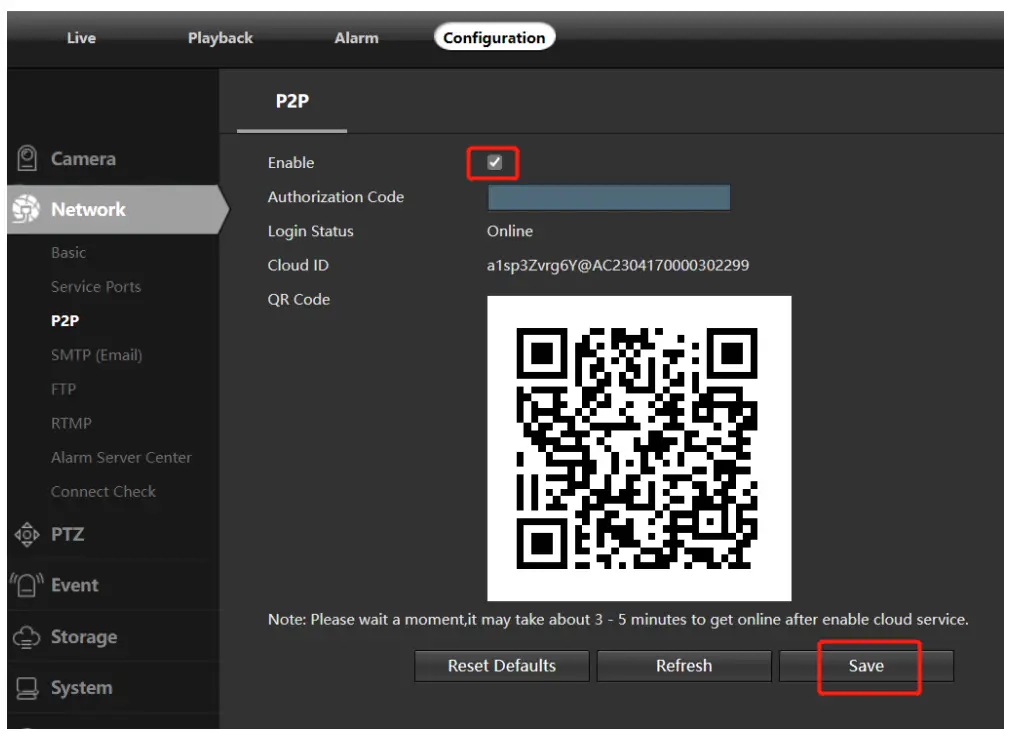1013x740 pixels.
Task: Open the Camera settings label
Action: (83, 159)
